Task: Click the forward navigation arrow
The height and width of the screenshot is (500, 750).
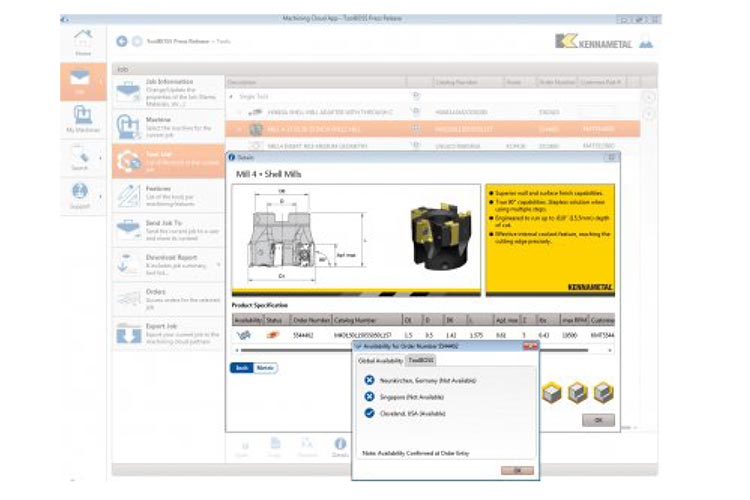Action: coord(137,42)
